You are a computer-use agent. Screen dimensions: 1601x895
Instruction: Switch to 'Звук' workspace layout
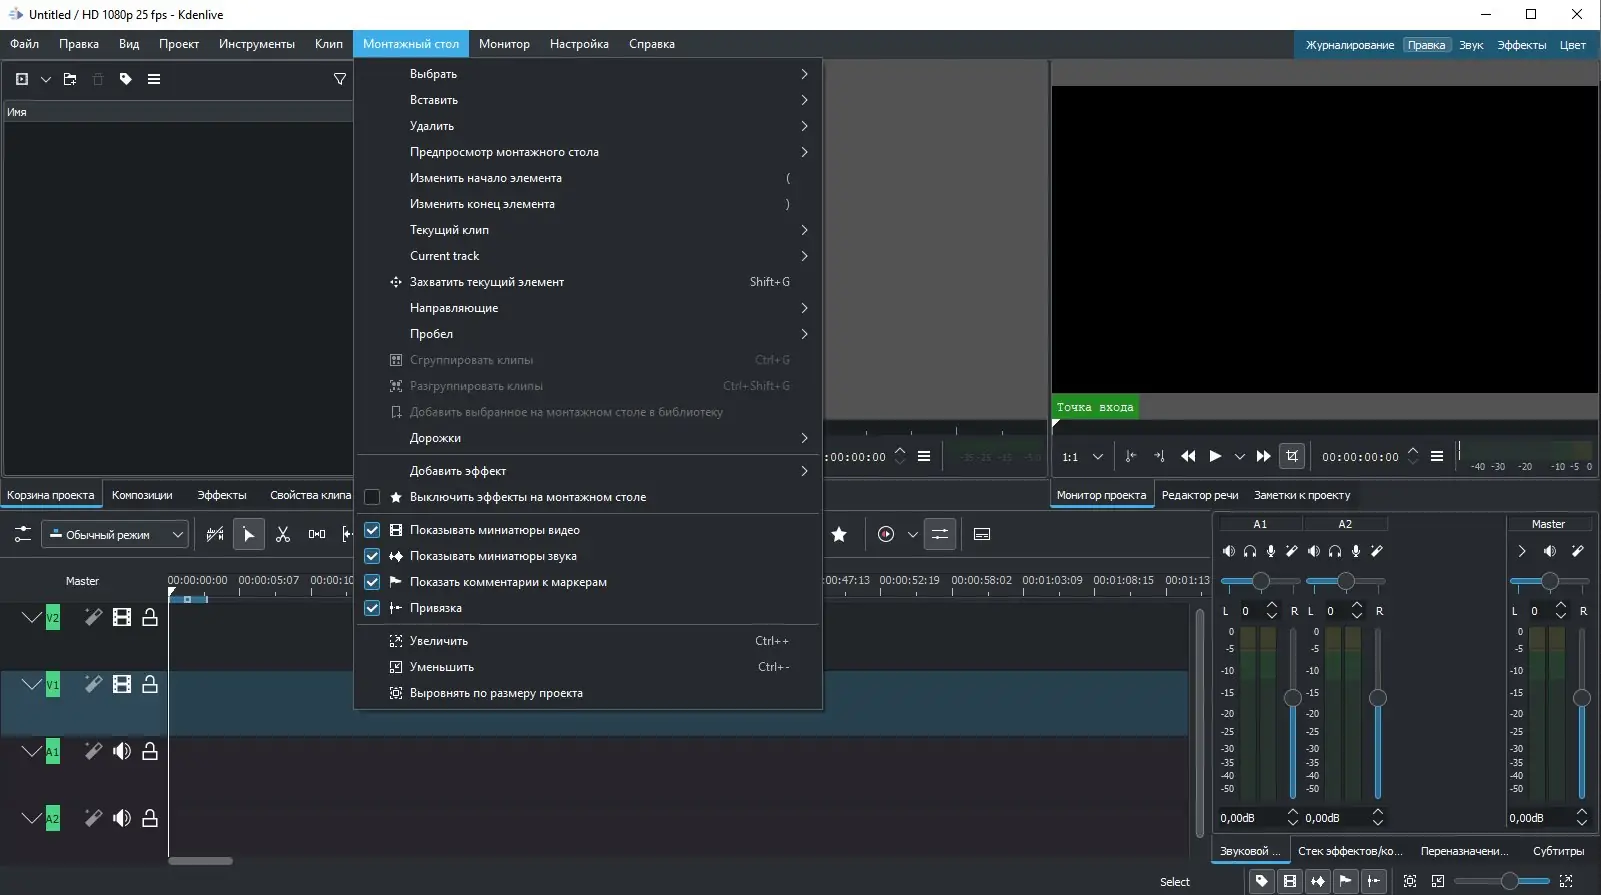click(x=1471, y=45)
